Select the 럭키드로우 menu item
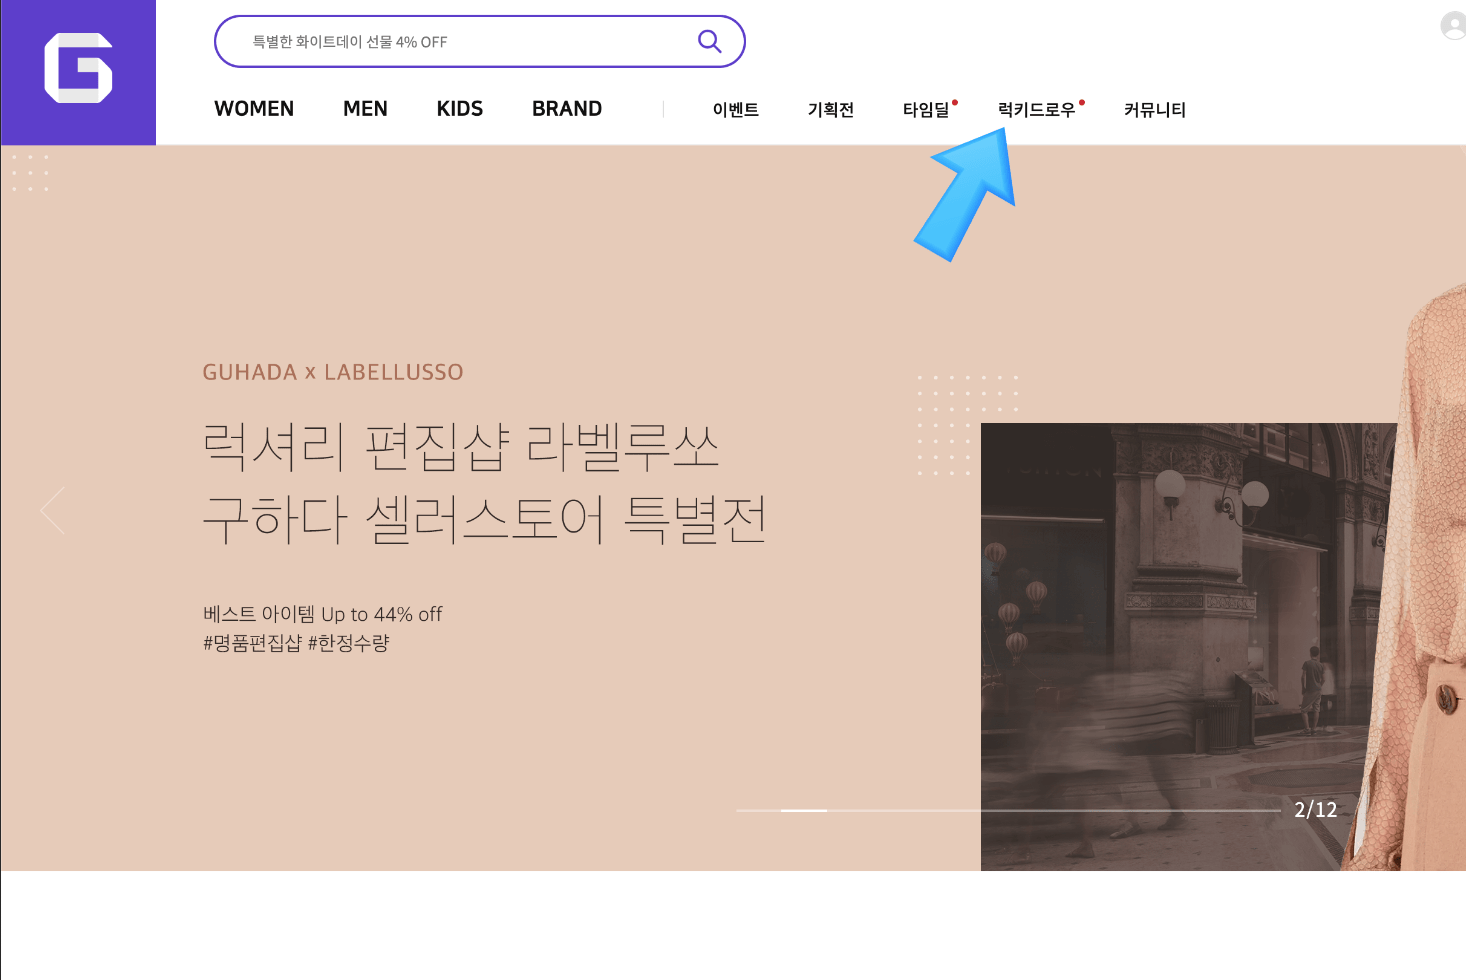This screenshot has width=1466, height=980. coord(1037,110)
